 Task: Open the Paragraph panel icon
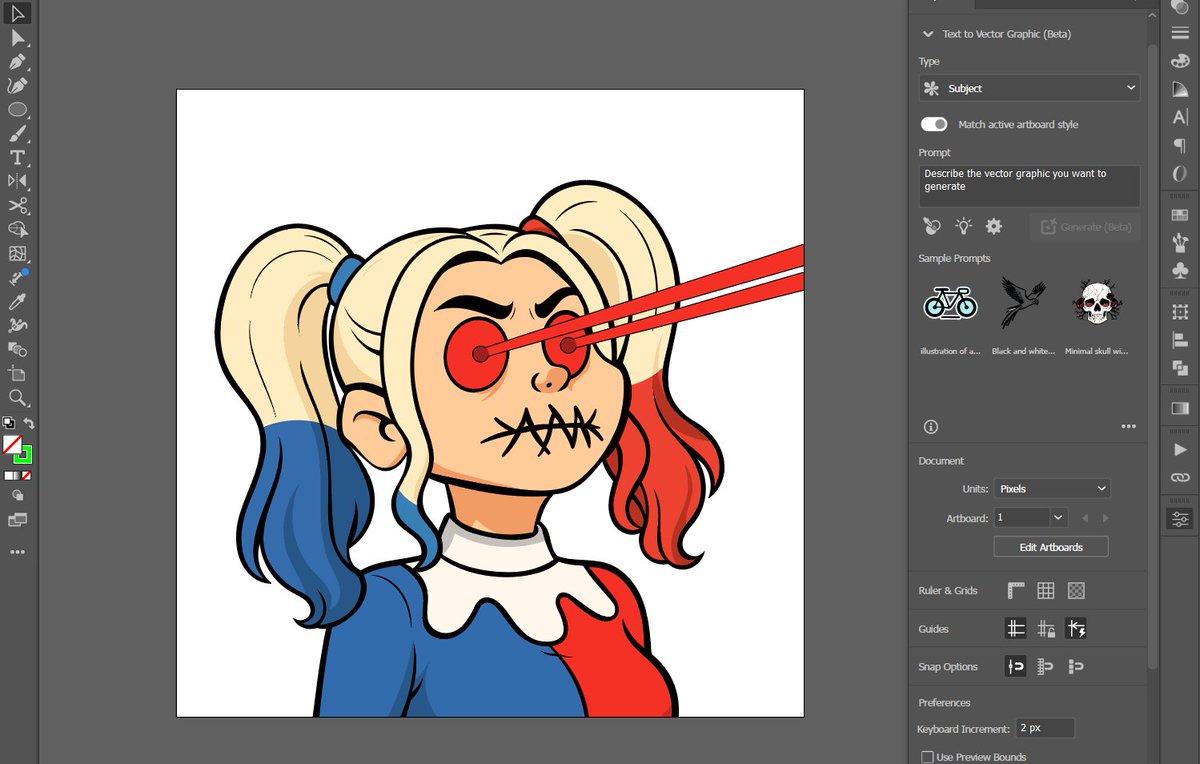click(1180, 145)
